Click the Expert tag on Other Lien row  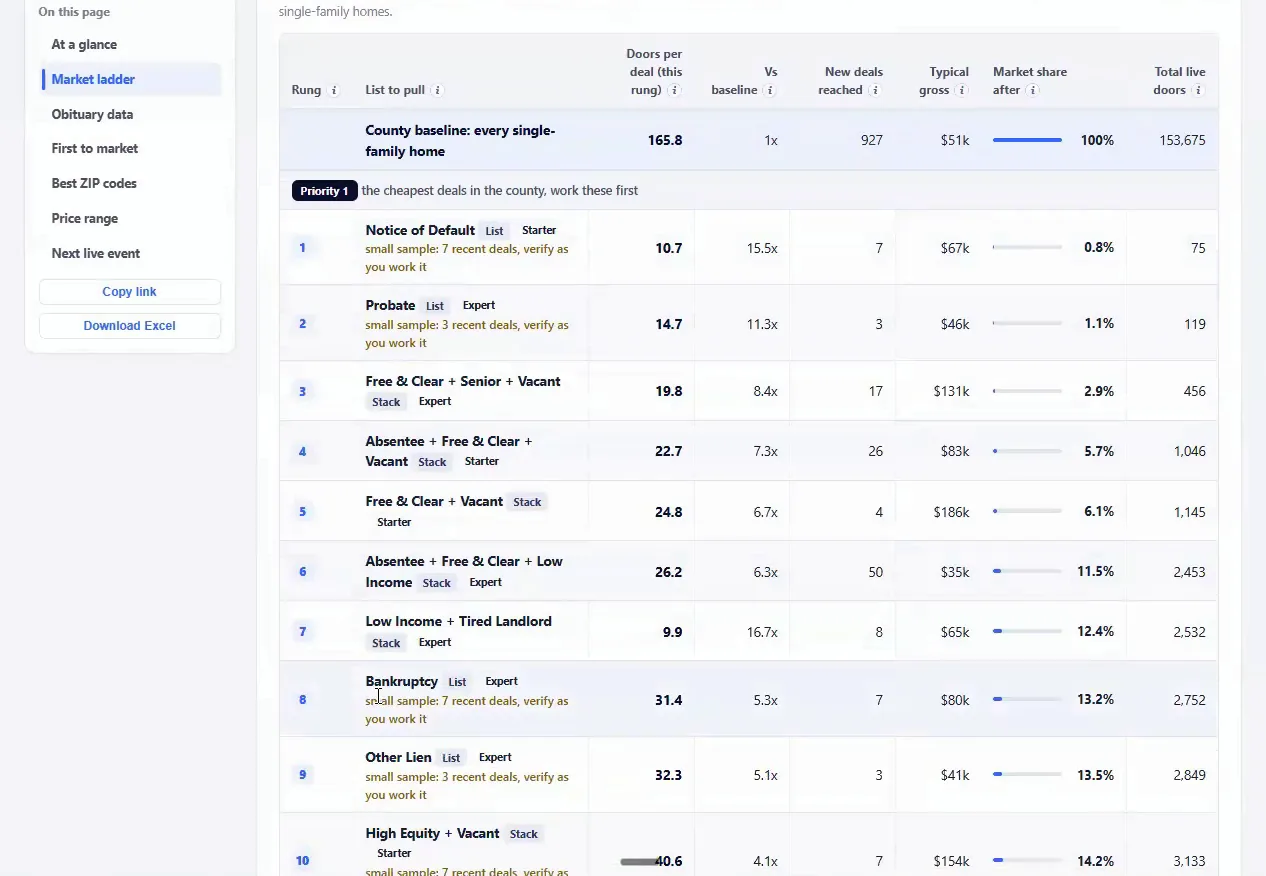(x=495, y=757)
